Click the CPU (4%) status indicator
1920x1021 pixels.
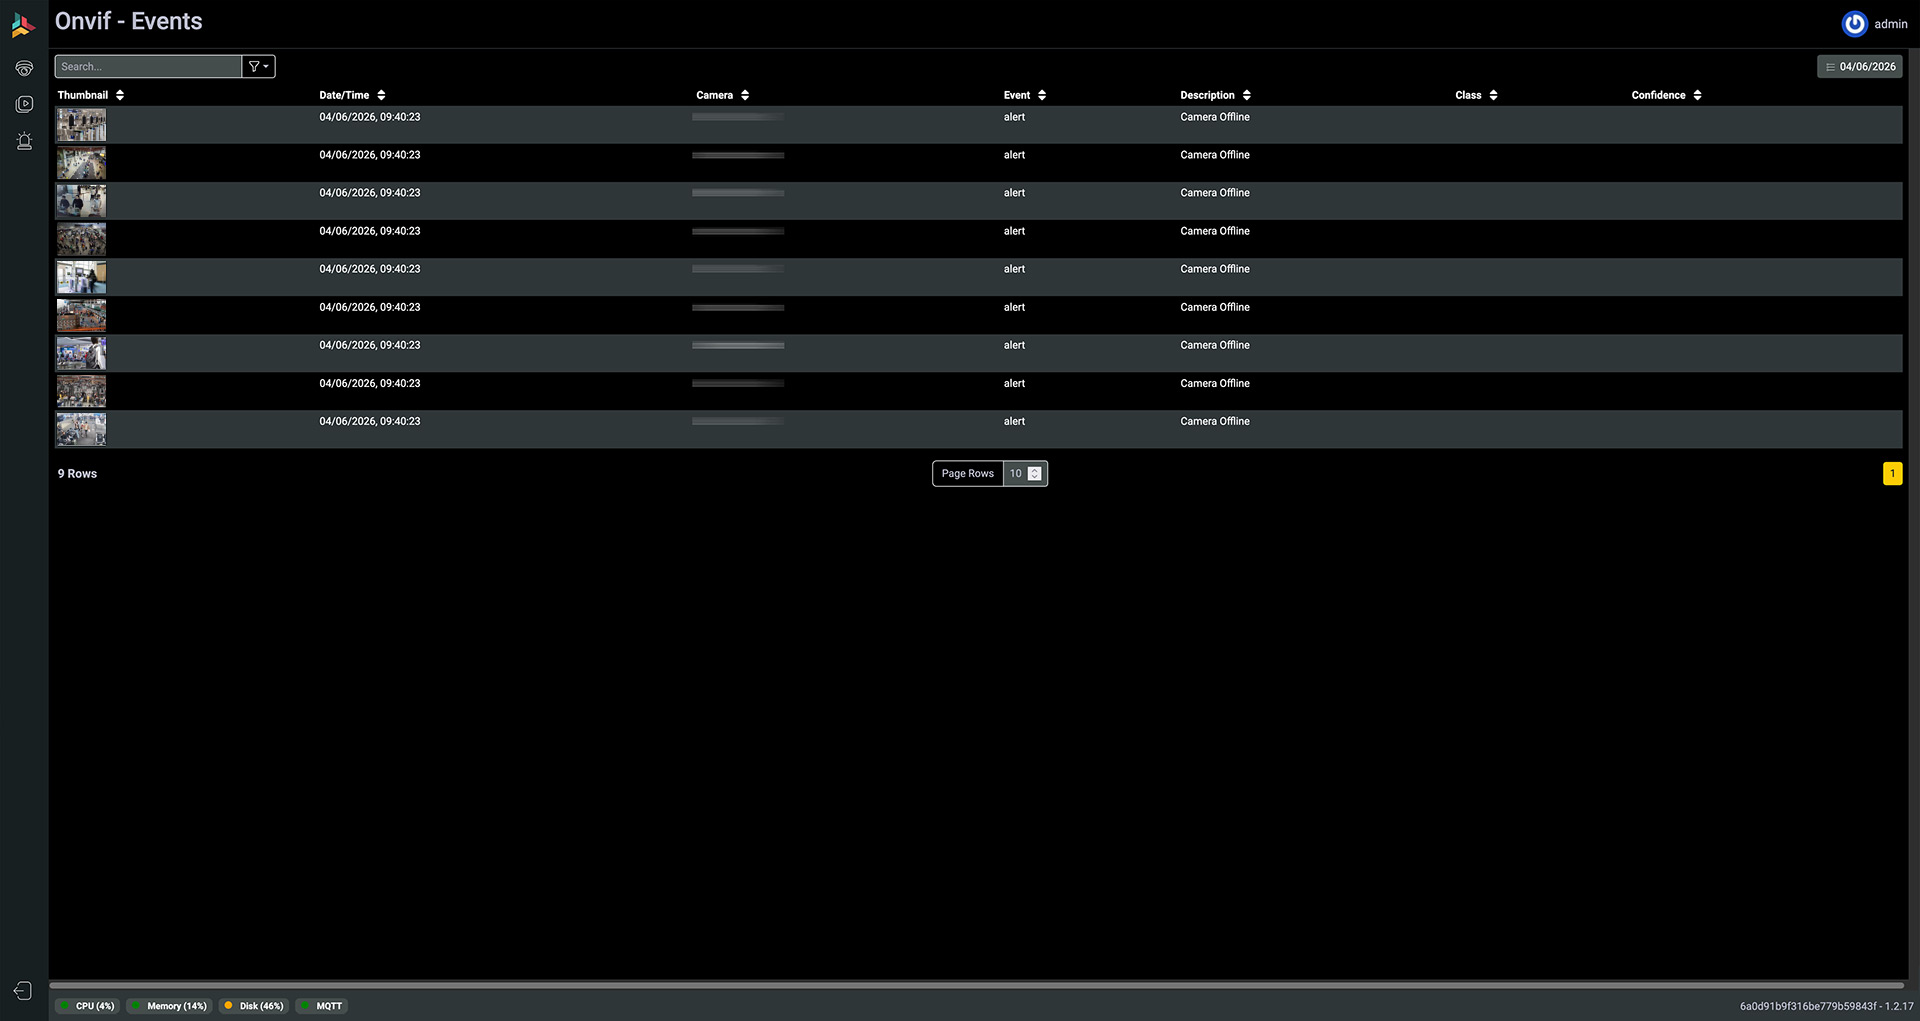click(87, 1006)
